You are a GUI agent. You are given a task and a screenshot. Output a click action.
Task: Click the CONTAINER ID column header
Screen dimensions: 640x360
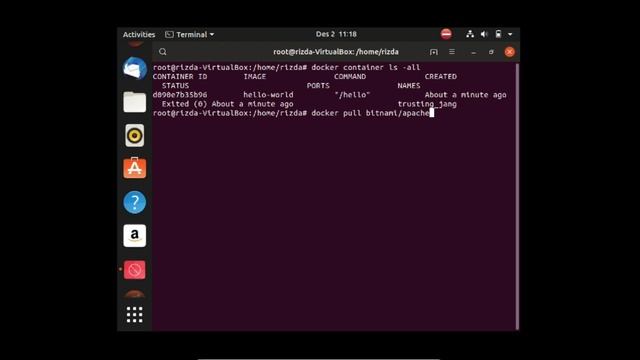pos(180,76)
